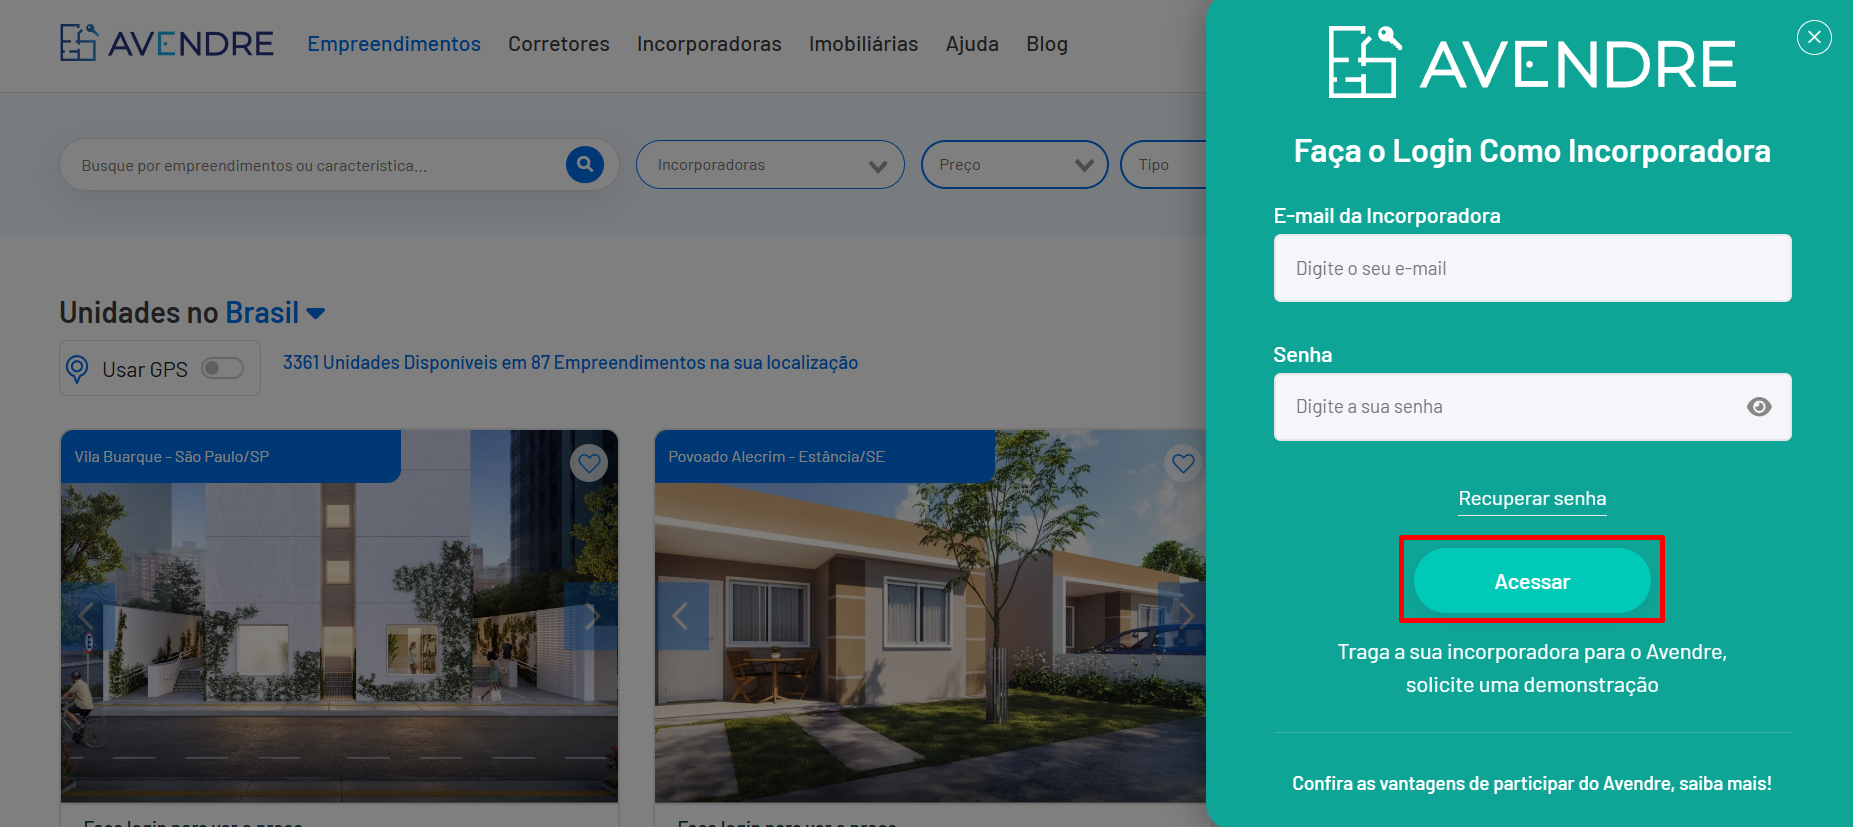Click the GPS location pin icon
Viewport: 1853px width, 827px height.
tap(77, 369)
